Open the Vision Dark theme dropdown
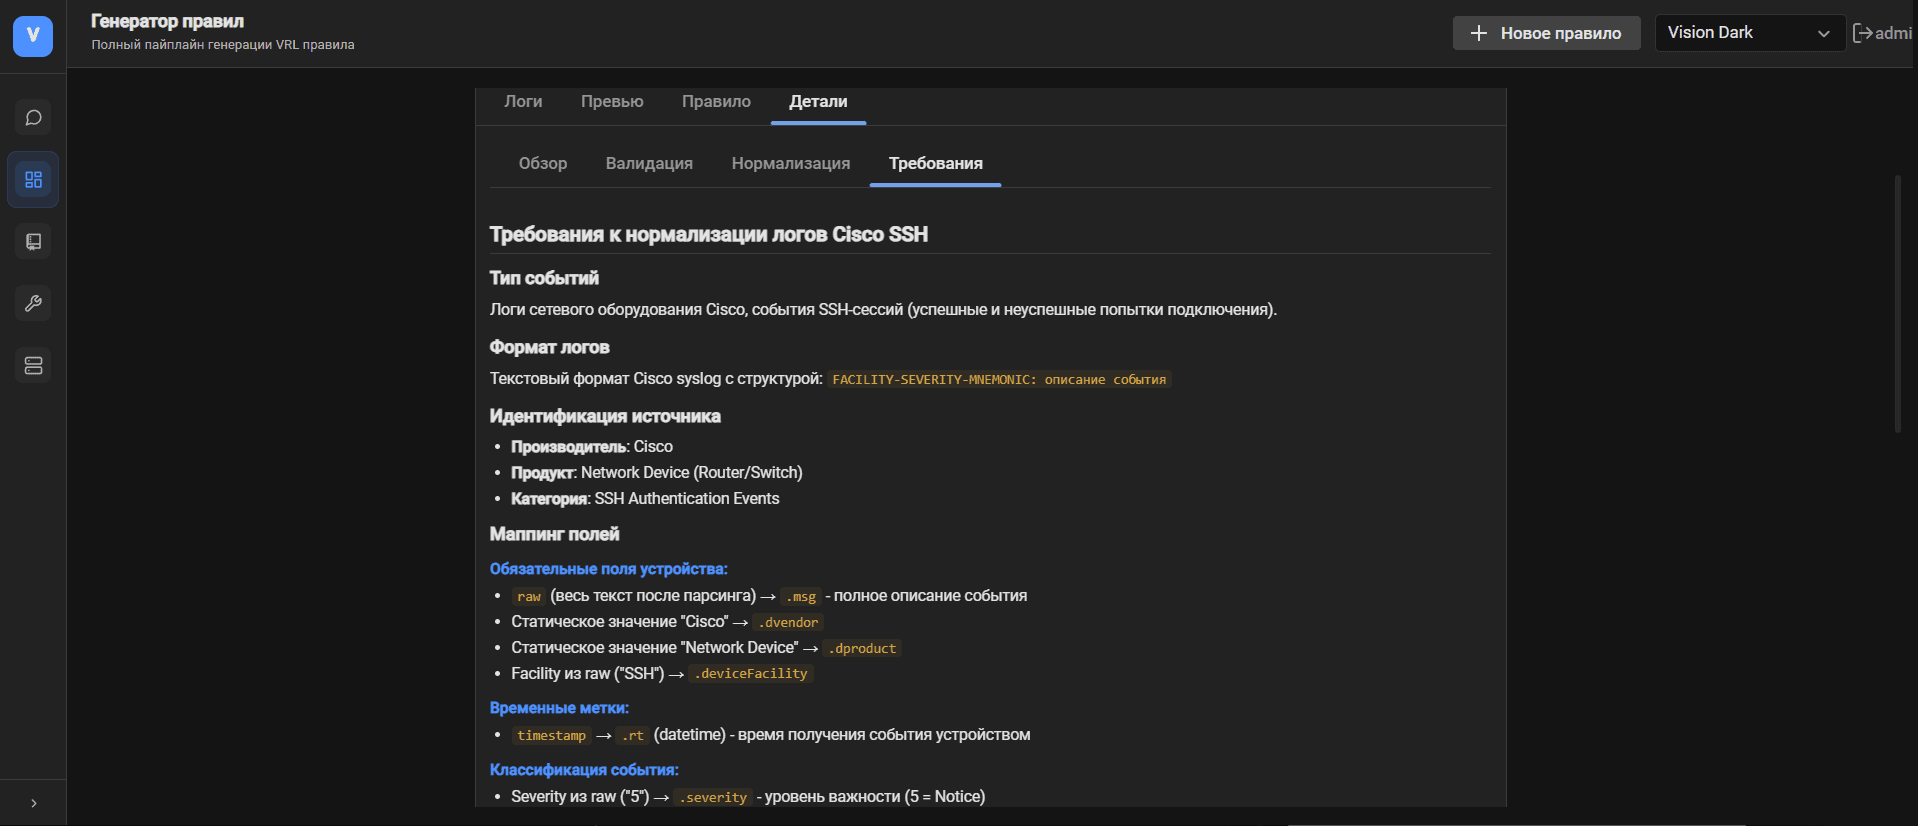Viewport: 1918px width, 826px height. click(1749, 33)
